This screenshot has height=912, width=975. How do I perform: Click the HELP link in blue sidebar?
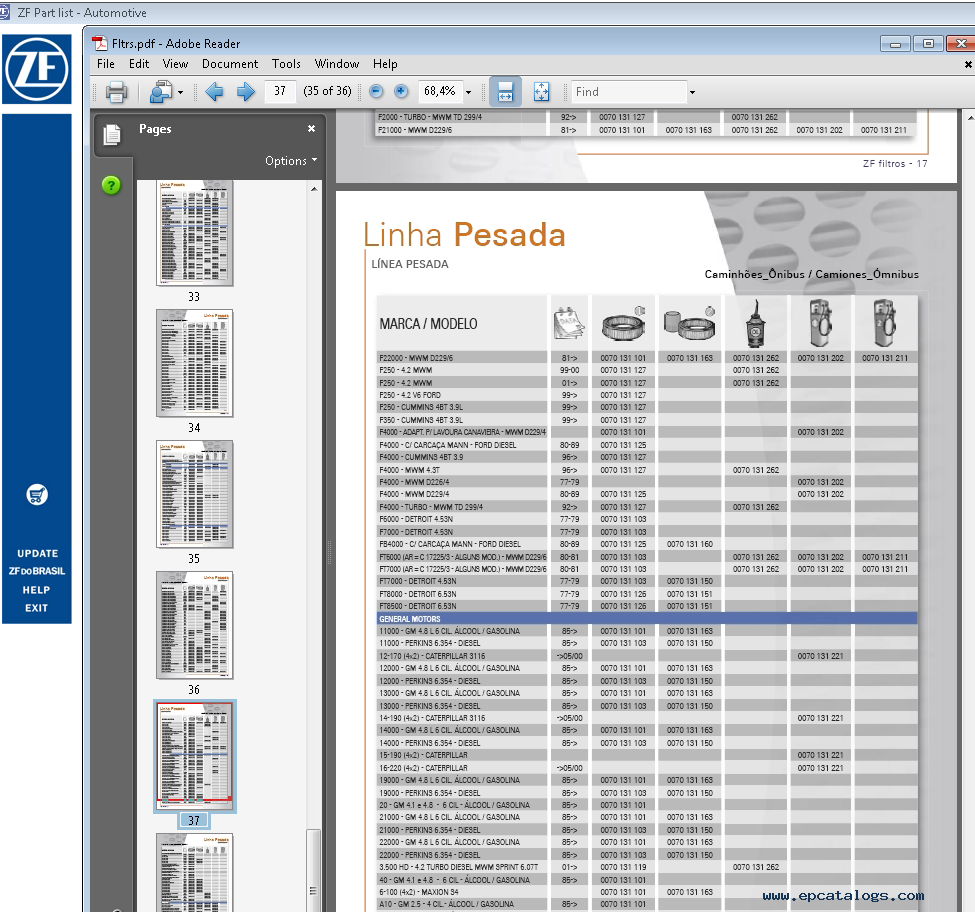[36, 590]
